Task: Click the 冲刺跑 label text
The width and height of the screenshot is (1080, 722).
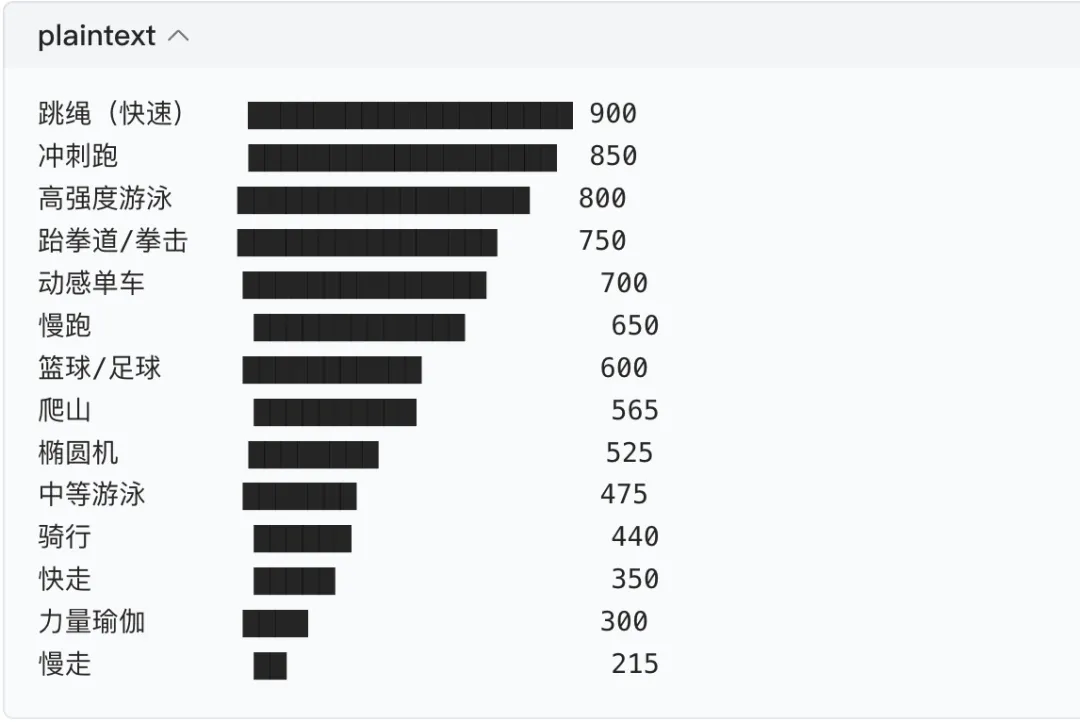Action: tap(78, 156)
